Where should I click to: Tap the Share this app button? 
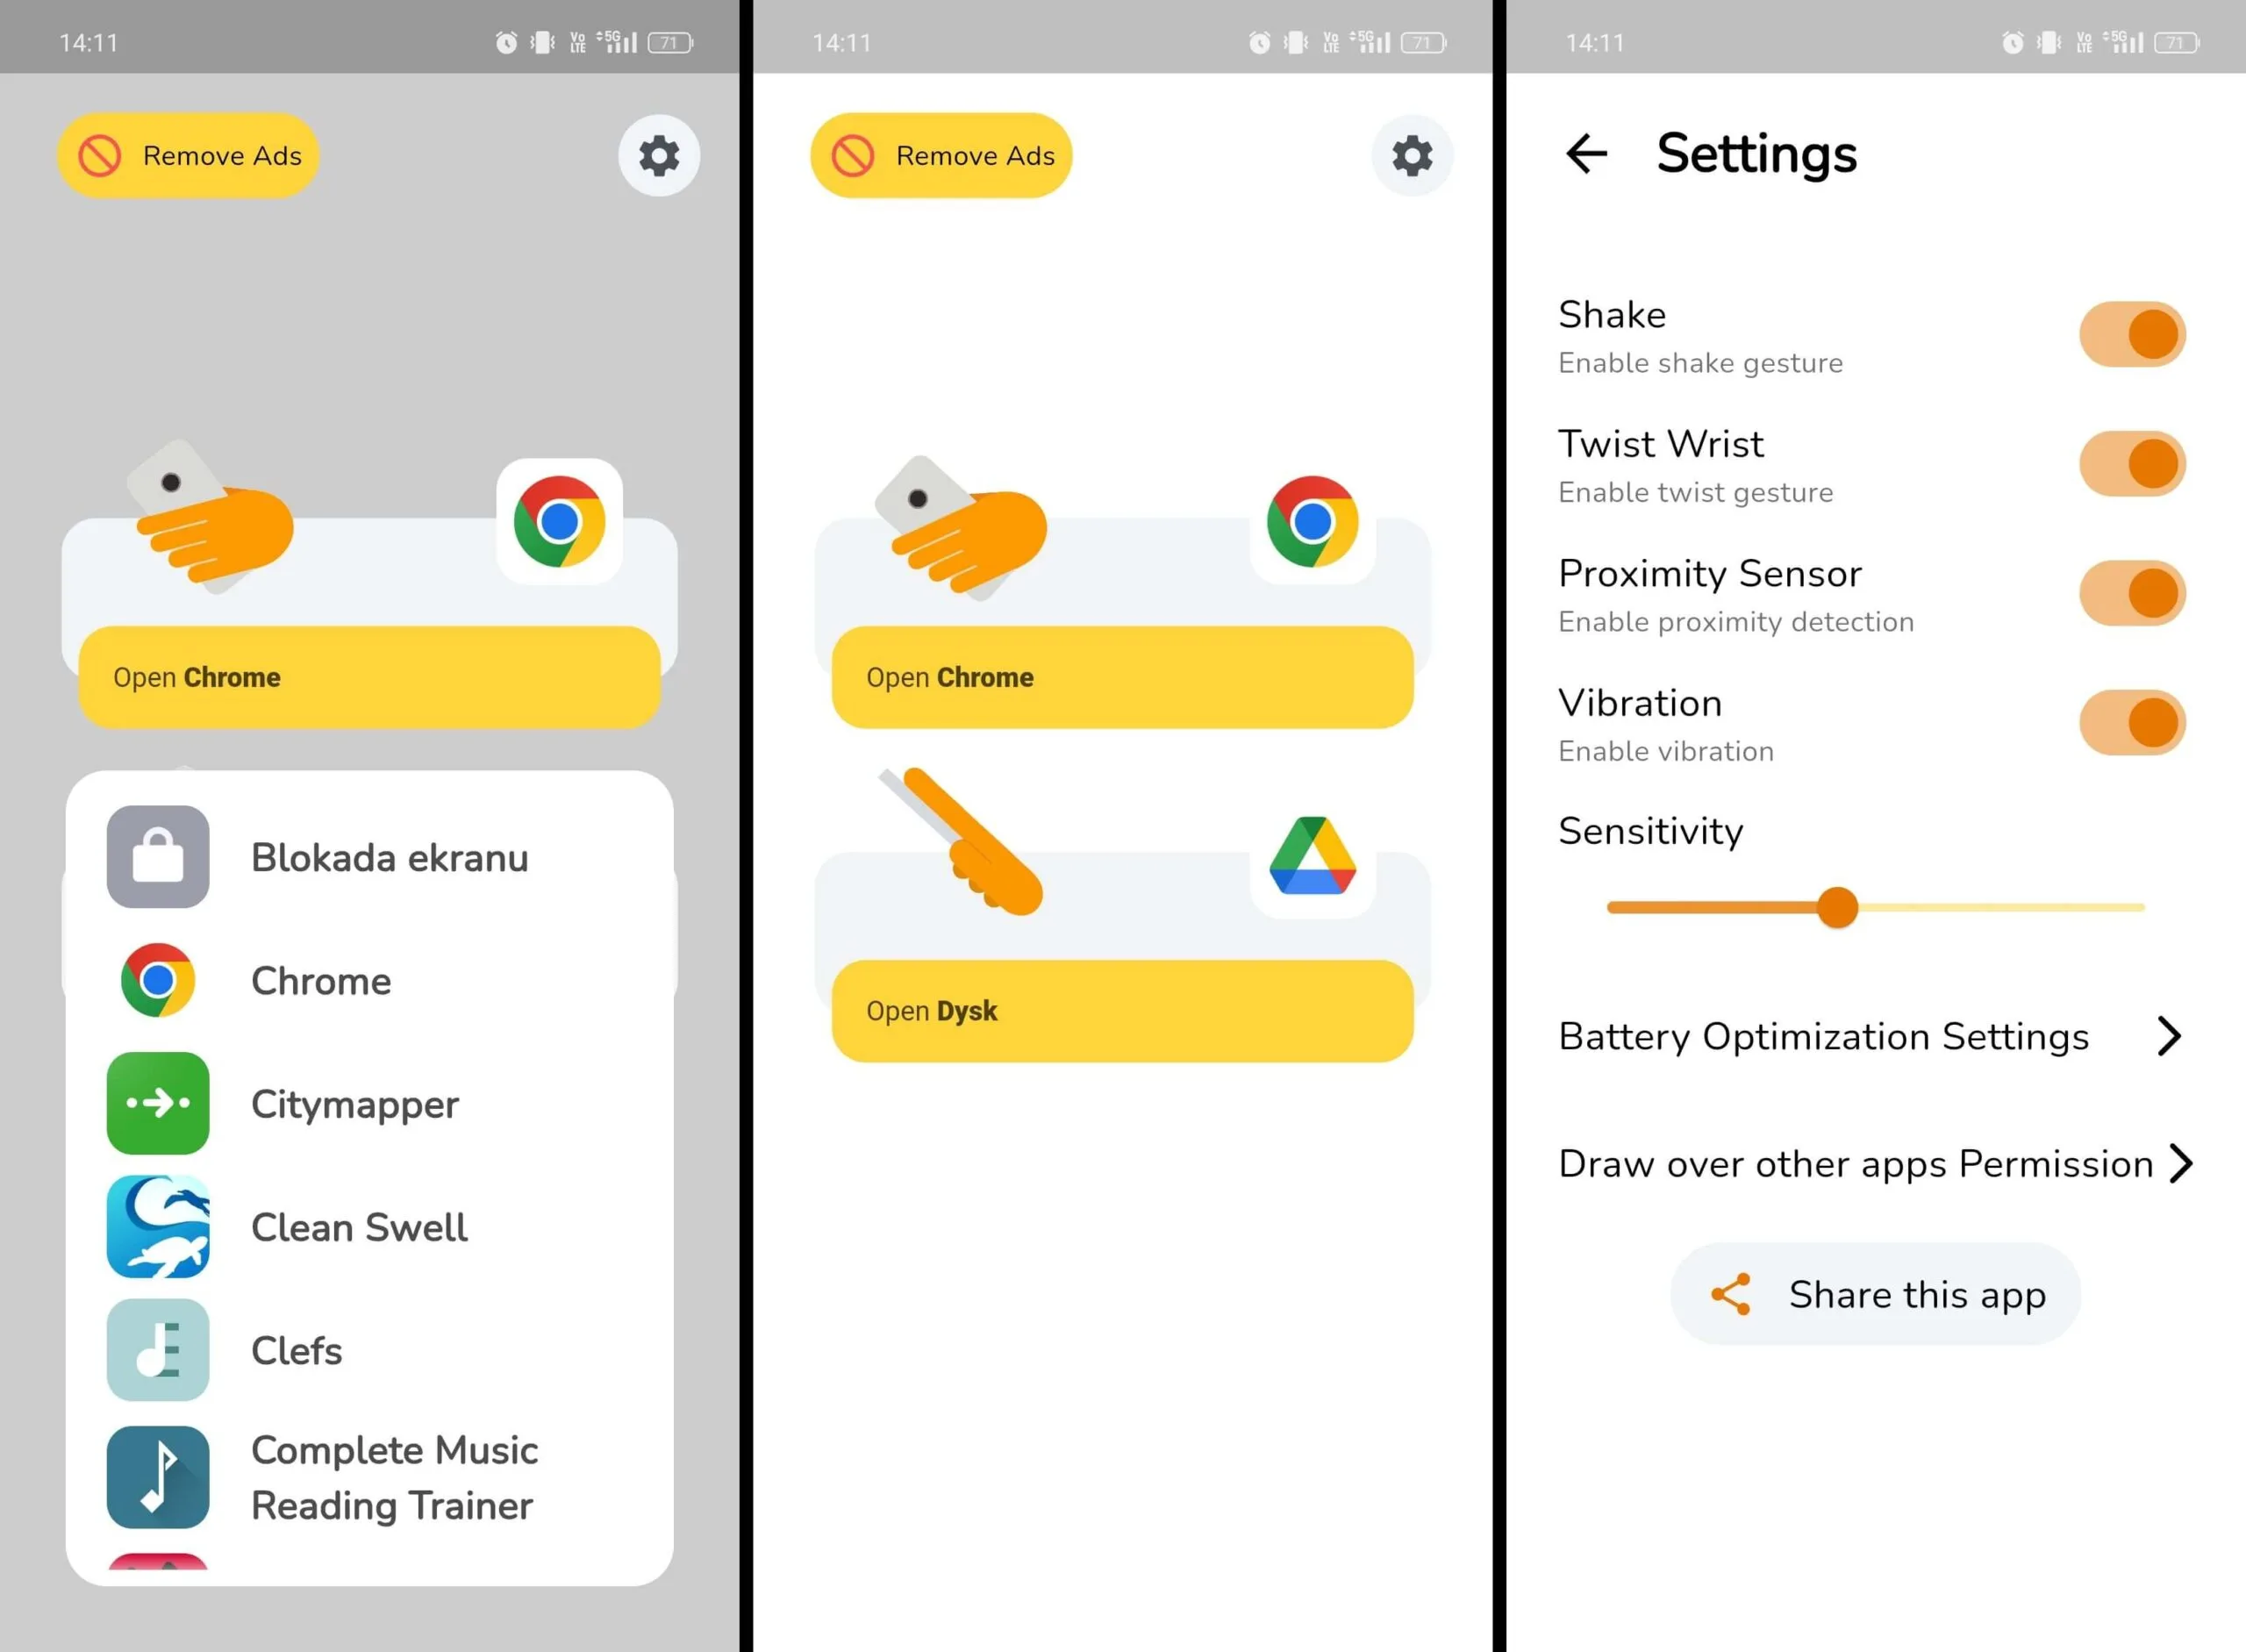[x=1873, y=1294]
